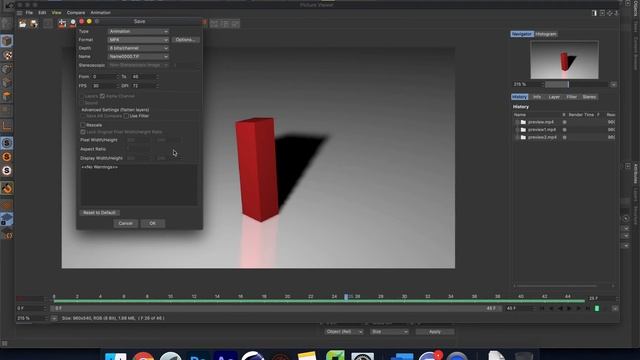Open Photoshop from the Dock
The image size is (640, 360).
coord(198,356)
